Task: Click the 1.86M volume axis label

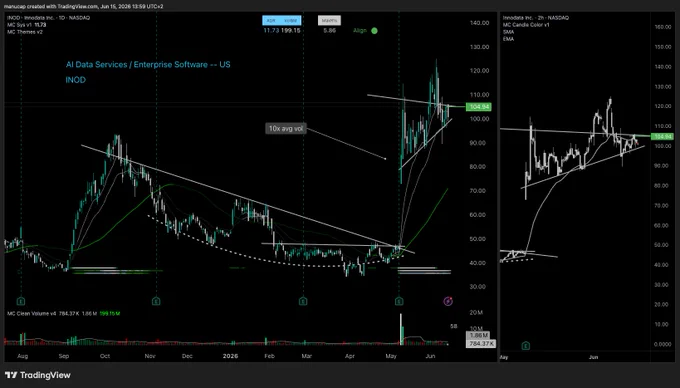Action: (x=479, y=335)
